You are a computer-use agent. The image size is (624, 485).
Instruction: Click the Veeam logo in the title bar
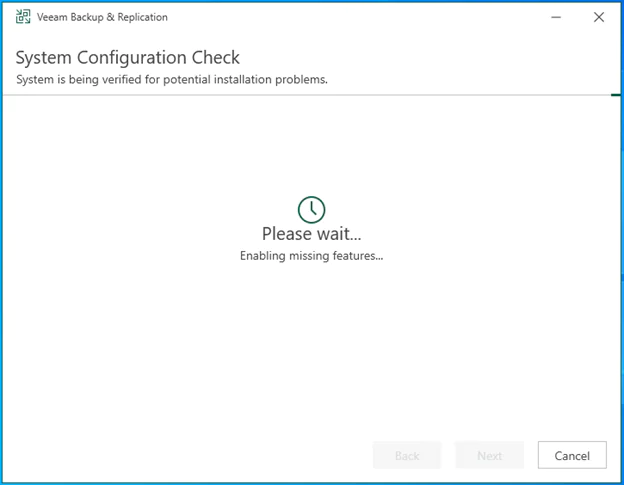[24, 17]
